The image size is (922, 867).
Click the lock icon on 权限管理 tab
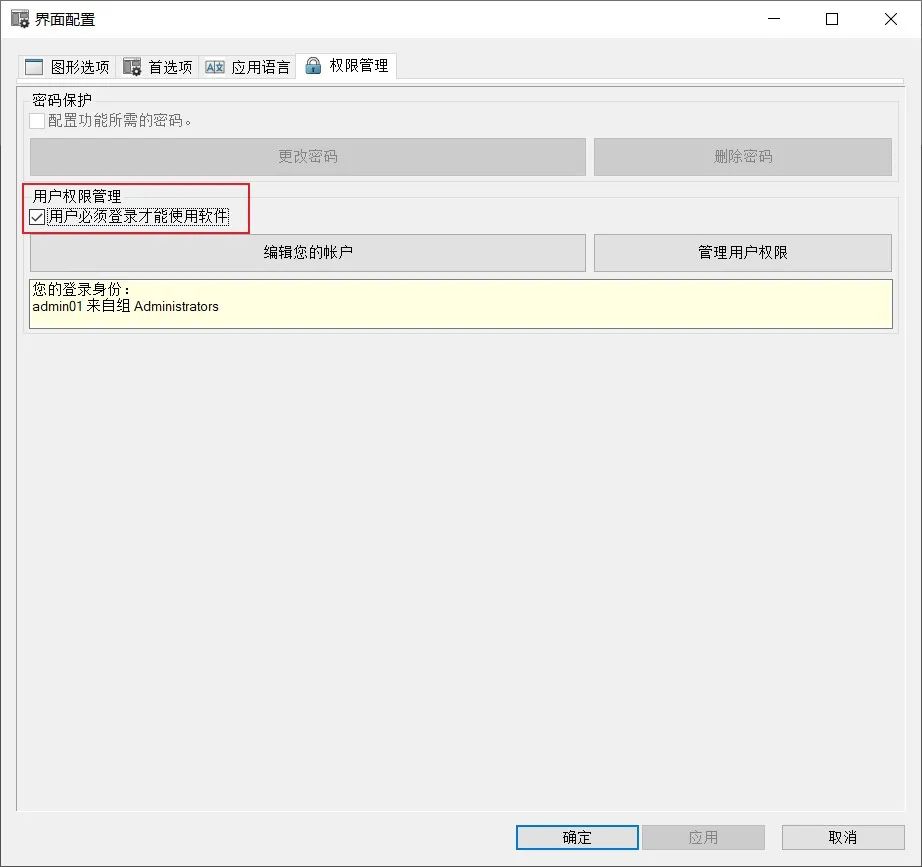point(314,66)
